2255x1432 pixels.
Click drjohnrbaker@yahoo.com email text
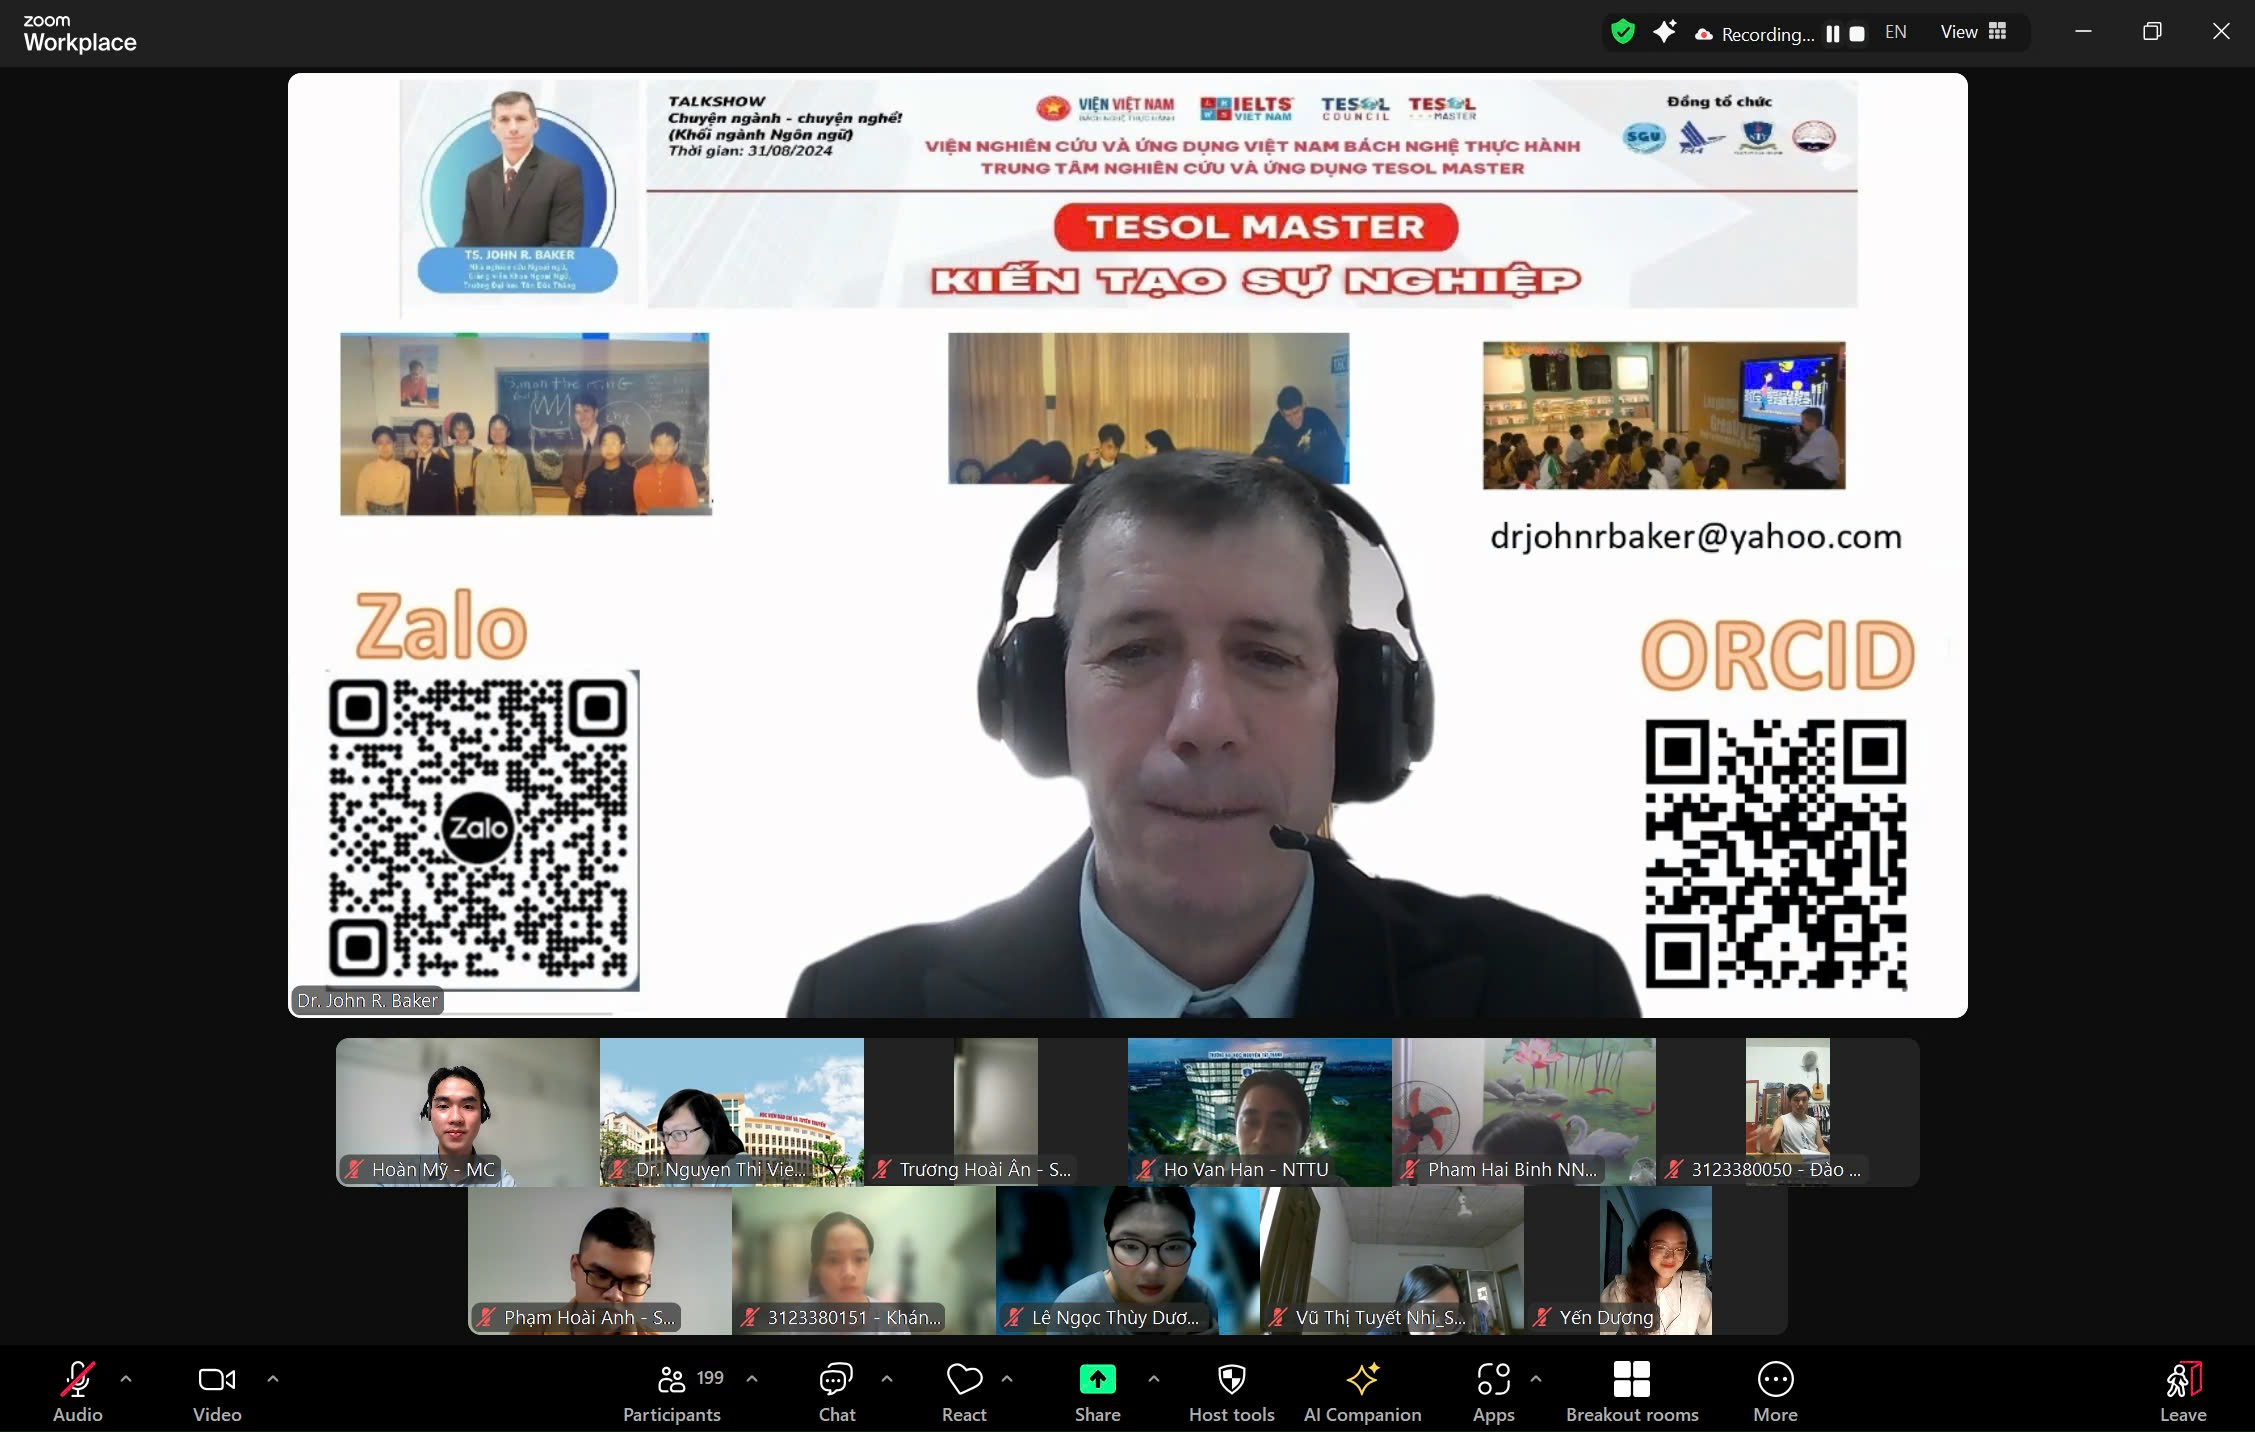point(1696,537)
